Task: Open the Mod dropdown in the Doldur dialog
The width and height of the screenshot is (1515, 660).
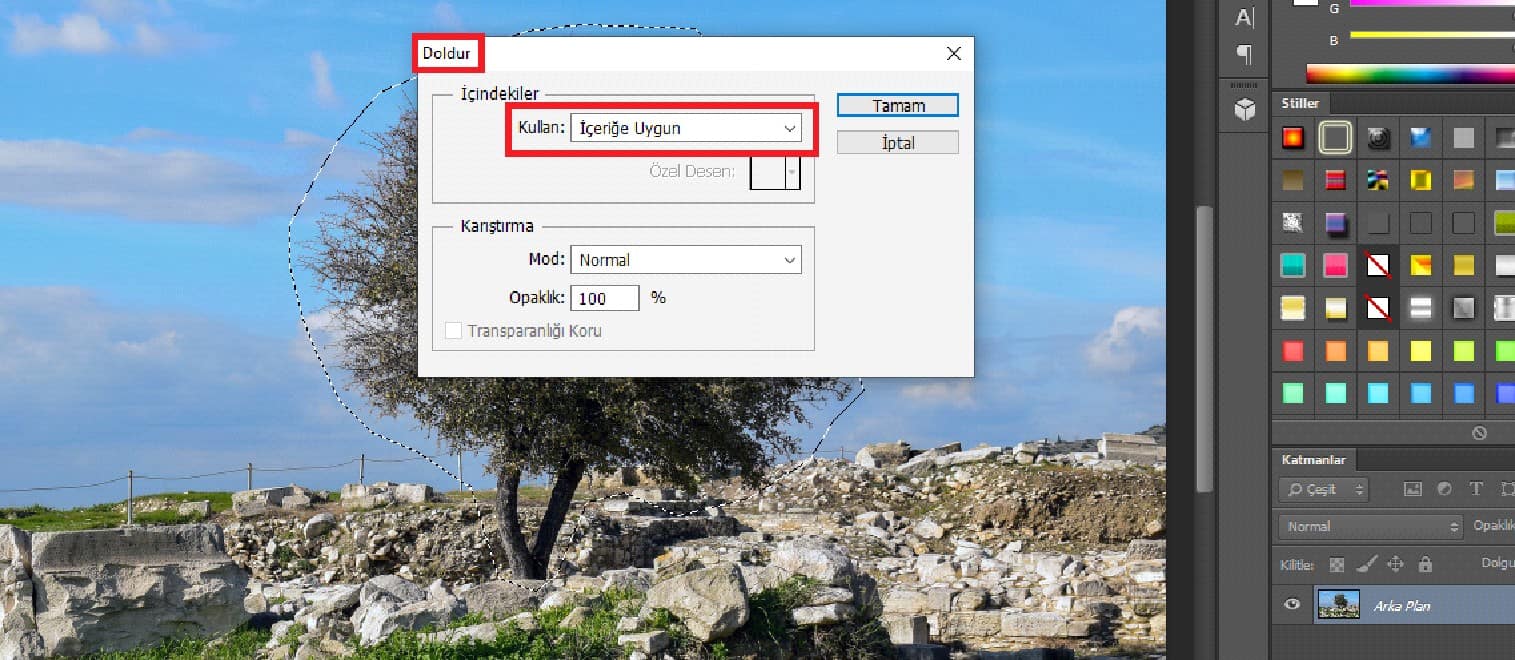Action: point(686,259)
